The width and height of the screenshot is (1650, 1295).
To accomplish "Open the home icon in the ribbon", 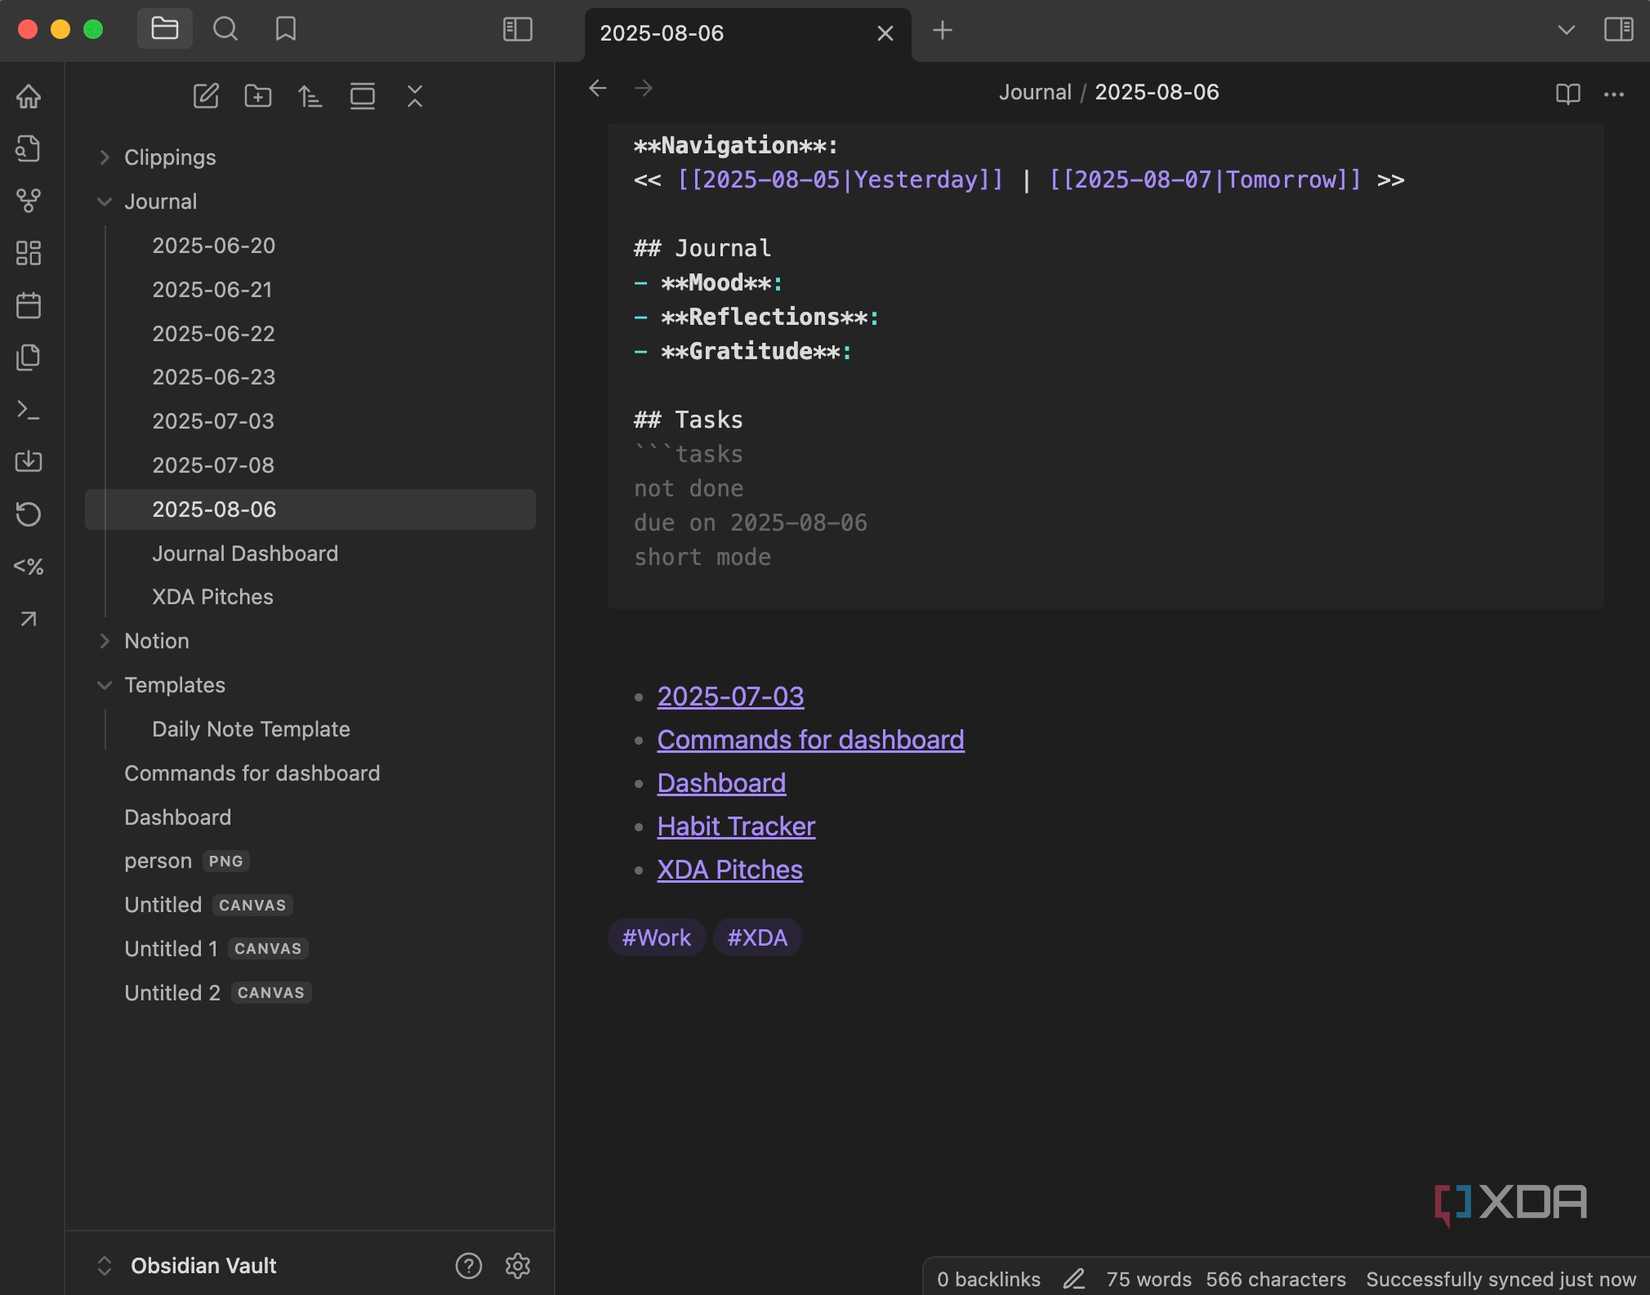I will [29, 96].
